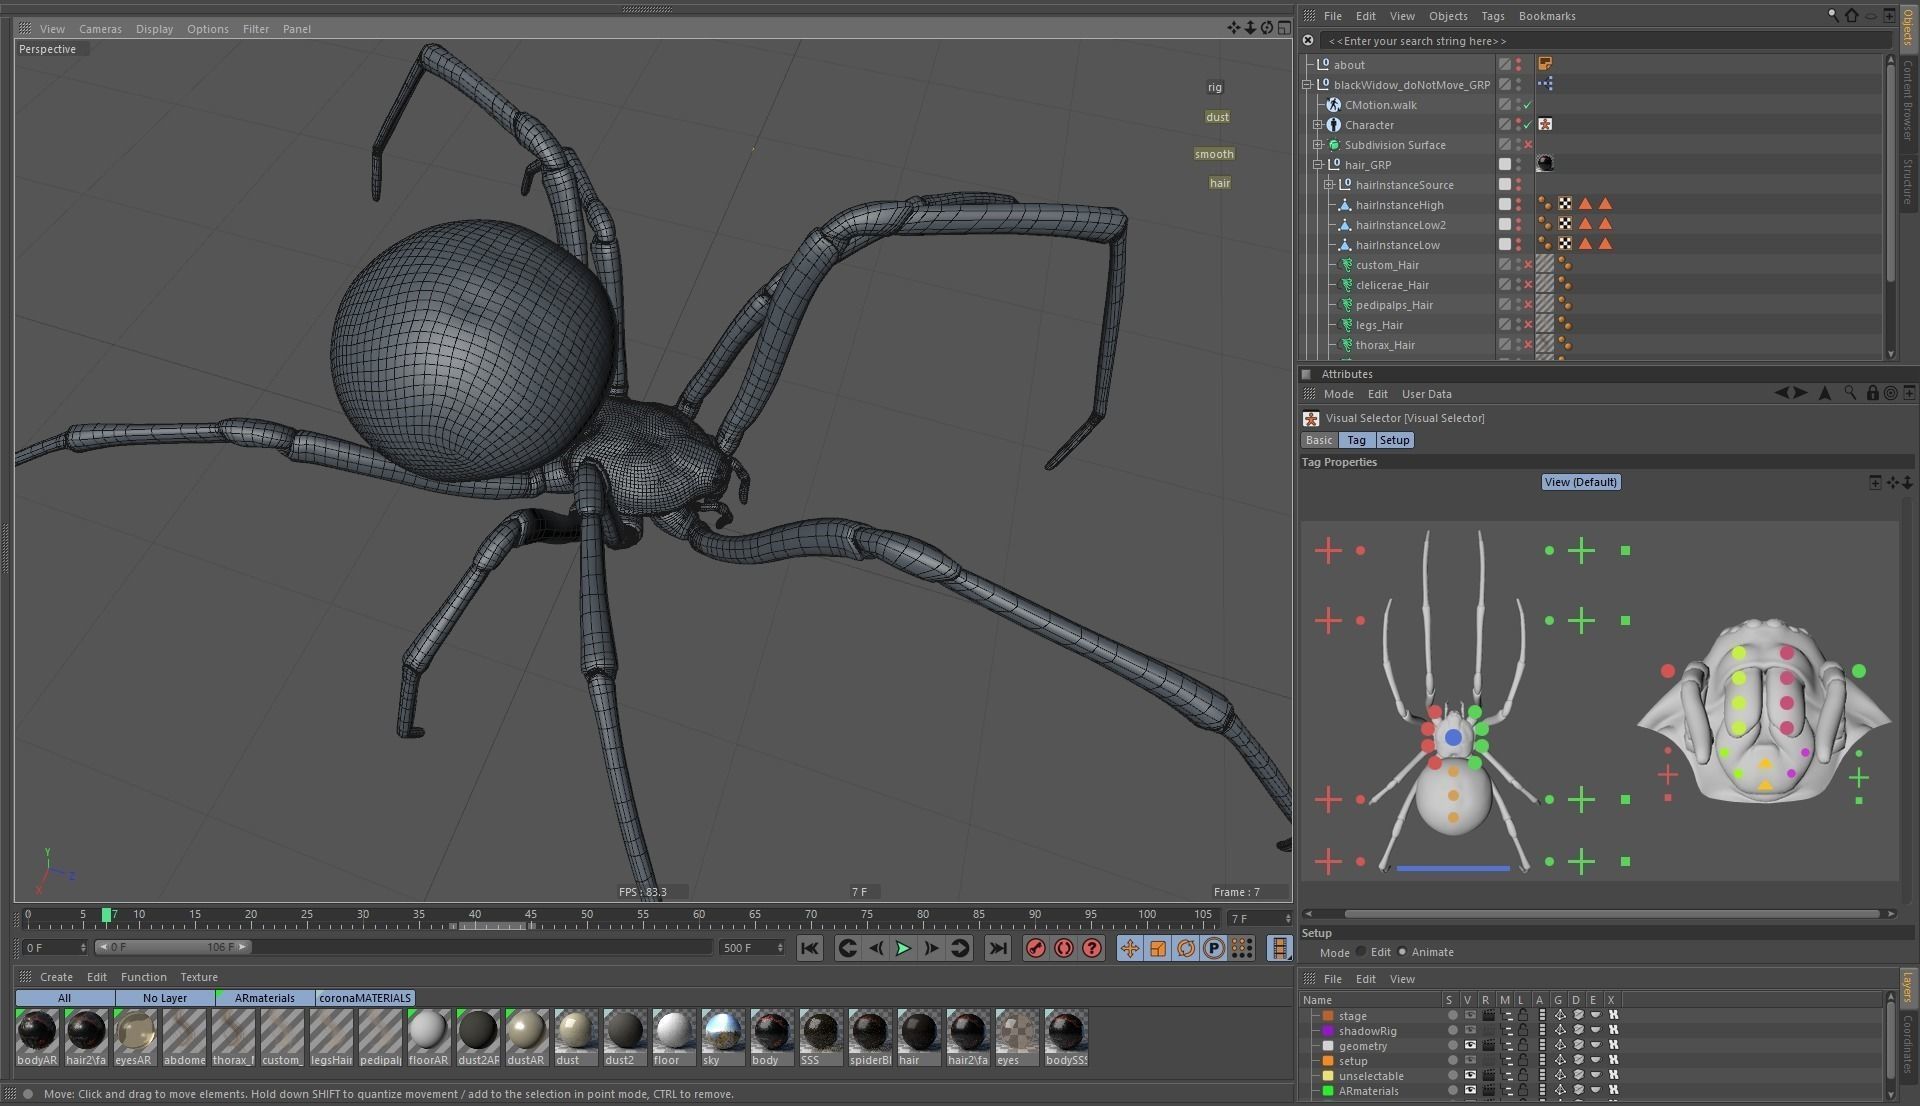Toggle Rotation keyframing with the circular arrows icon
The image size is (1920, 1106).
click(1186, 948)
